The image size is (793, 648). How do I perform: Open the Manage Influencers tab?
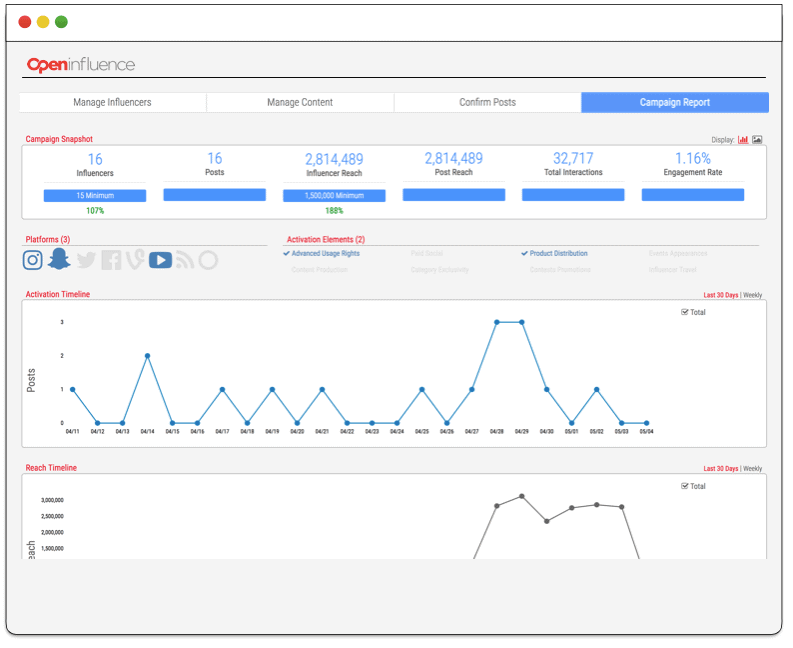tap(113, 102)
